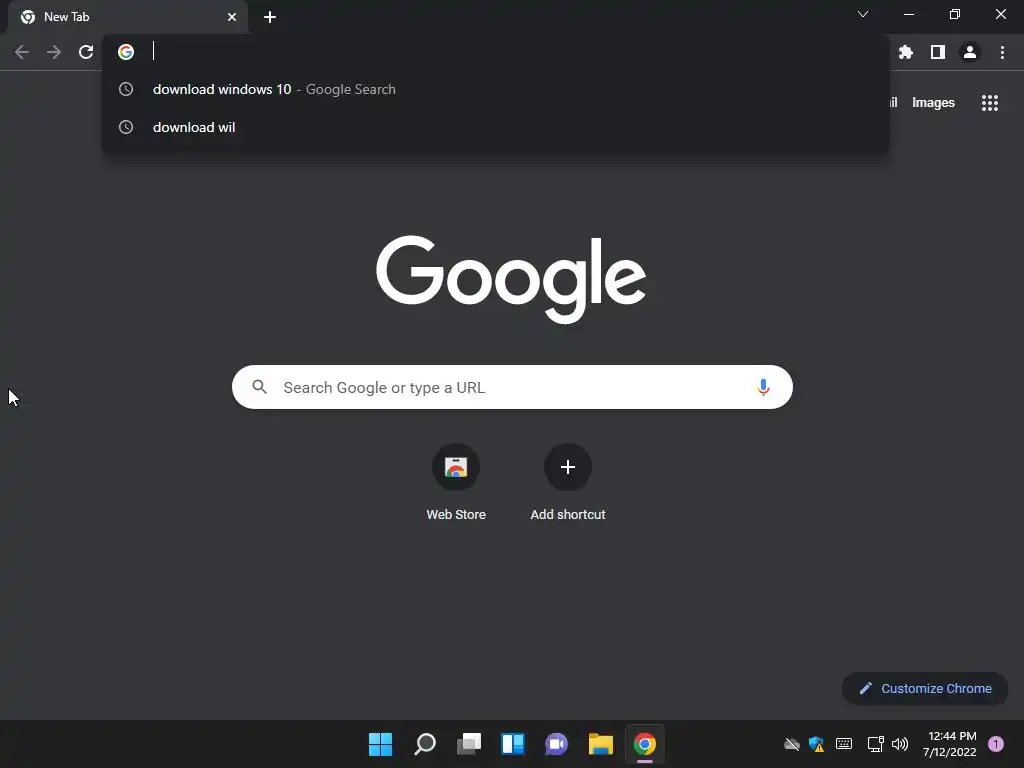
Task: Reload the page with refresh icon
Action: pyautogui.click(x=86, y=52)
